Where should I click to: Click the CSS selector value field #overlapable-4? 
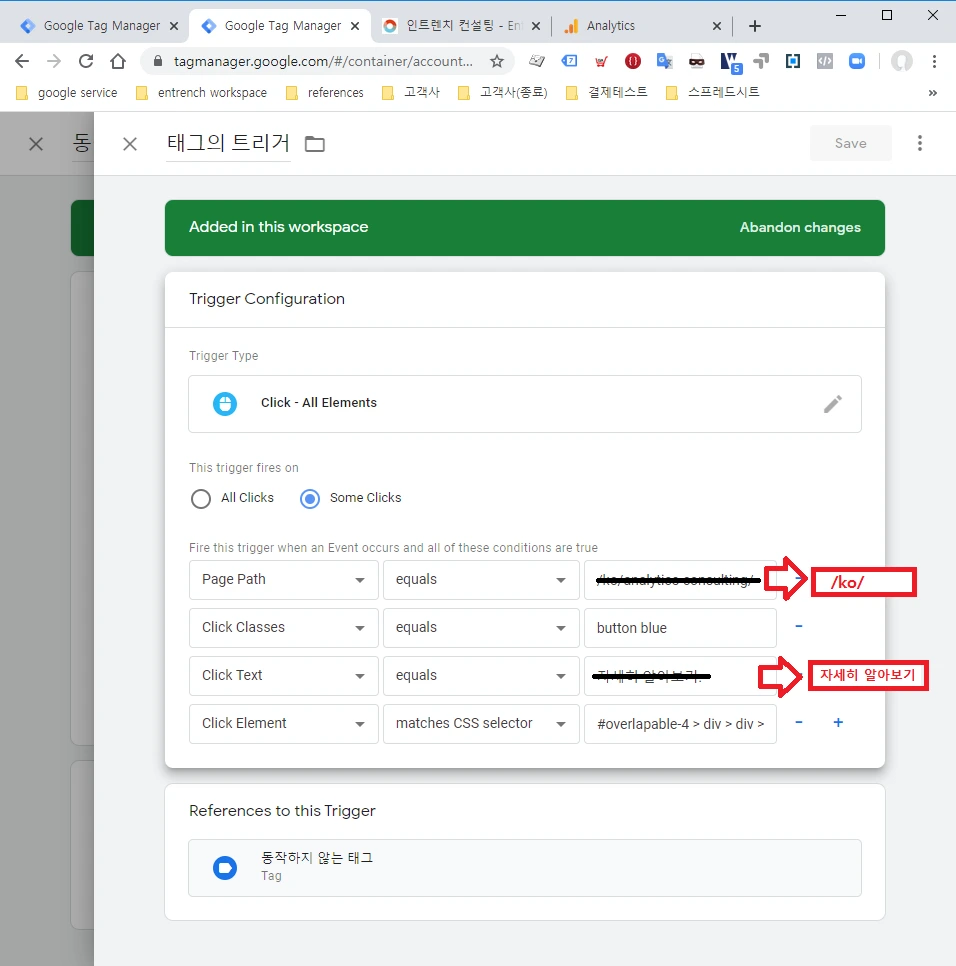point(680,724)
